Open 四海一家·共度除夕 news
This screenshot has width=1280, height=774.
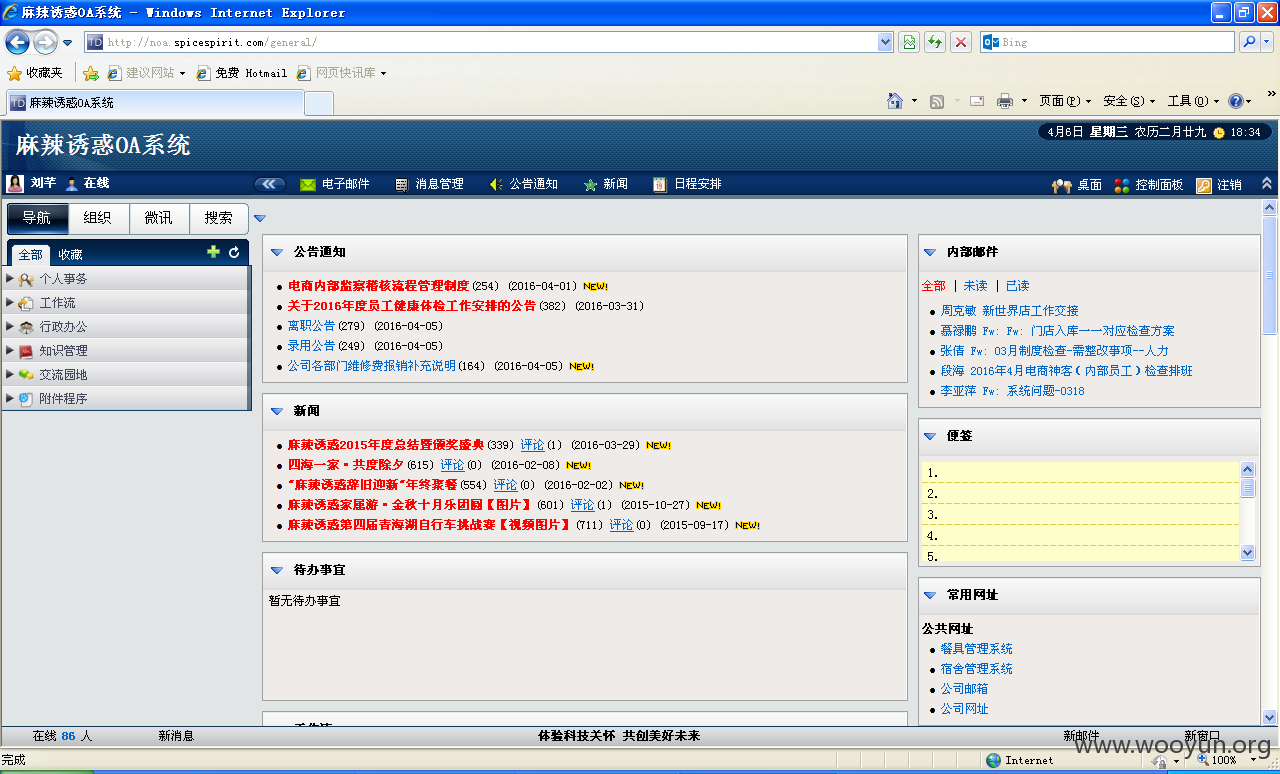pos(346,465)
